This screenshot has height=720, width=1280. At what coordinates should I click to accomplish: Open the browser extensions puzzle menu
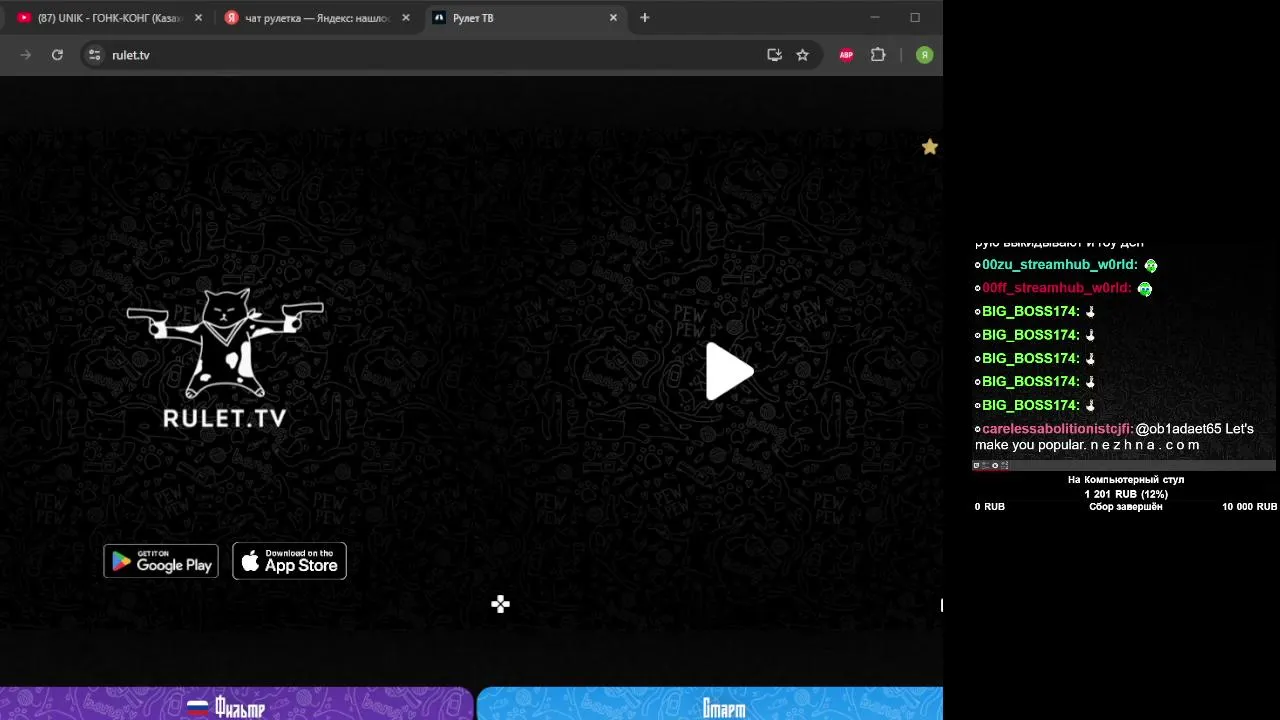[878, 55]
